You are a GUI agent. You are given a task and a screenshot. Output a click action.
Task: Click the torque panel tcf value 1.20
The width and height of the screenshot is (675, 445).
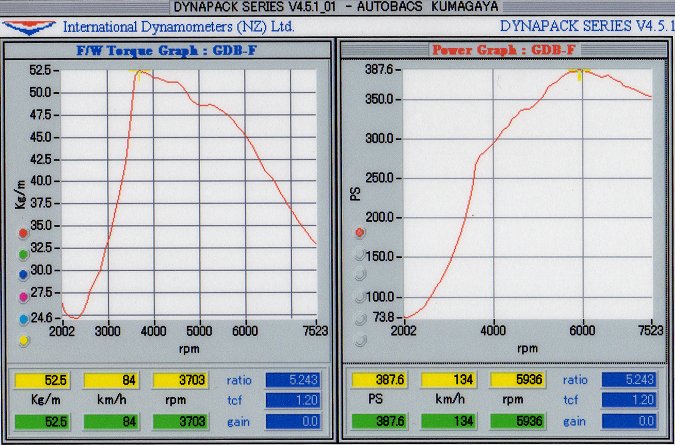coord(293,401)
